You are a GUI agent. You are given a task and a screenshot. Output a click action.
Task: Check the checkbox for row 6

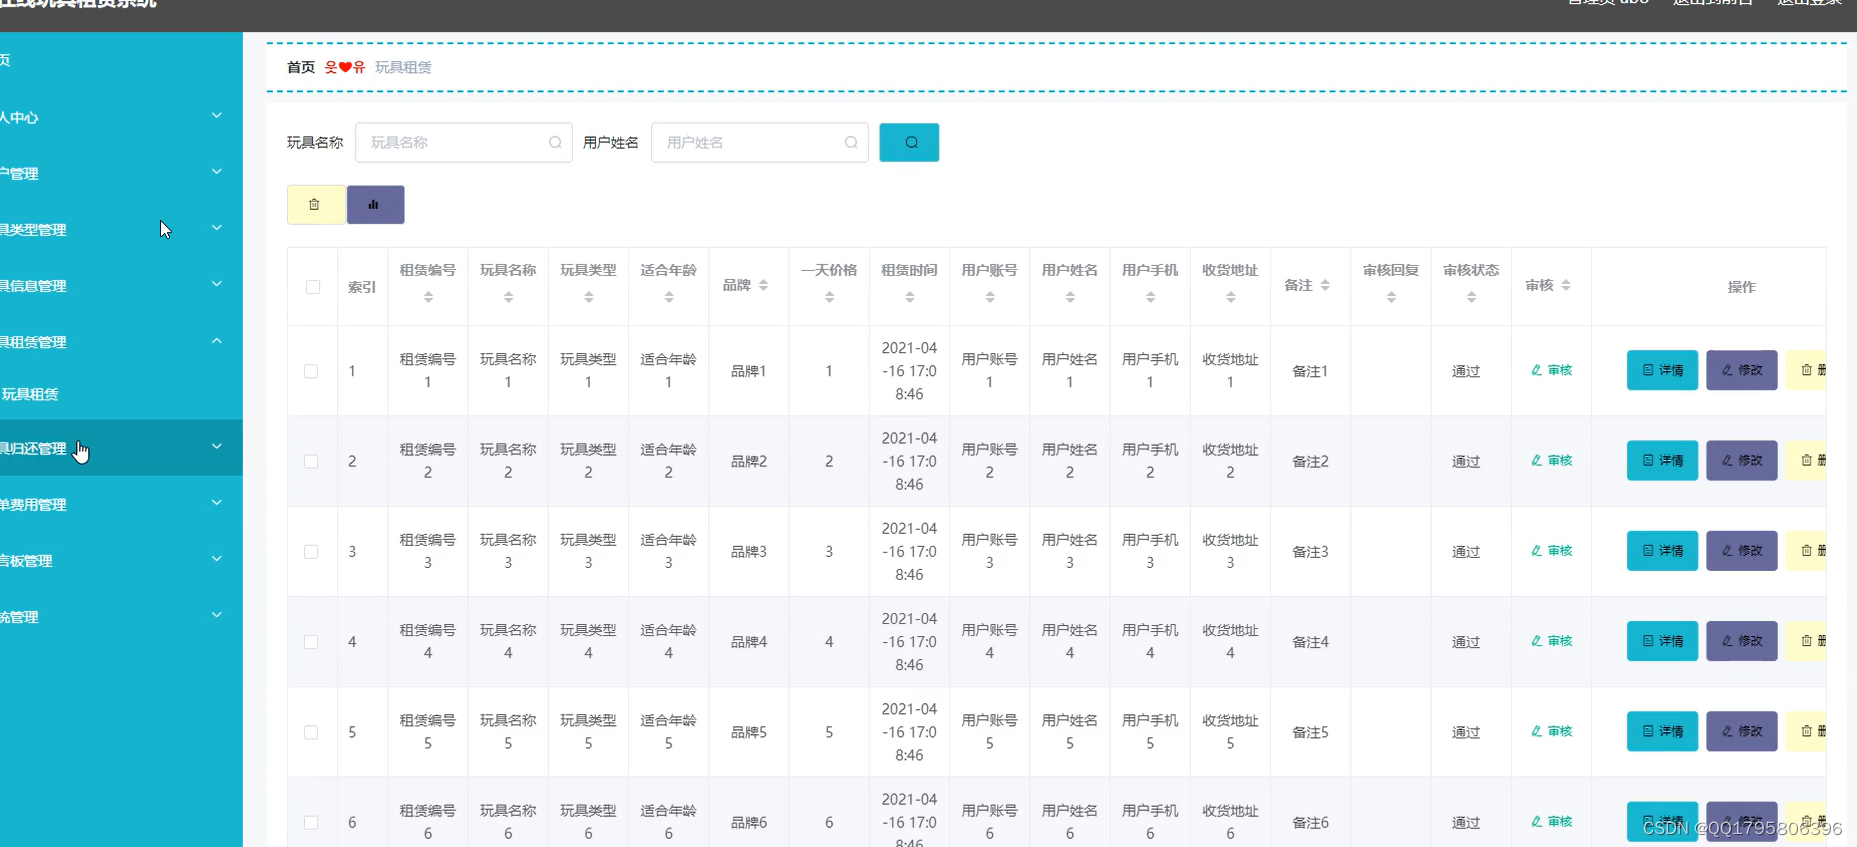(311, 823)
